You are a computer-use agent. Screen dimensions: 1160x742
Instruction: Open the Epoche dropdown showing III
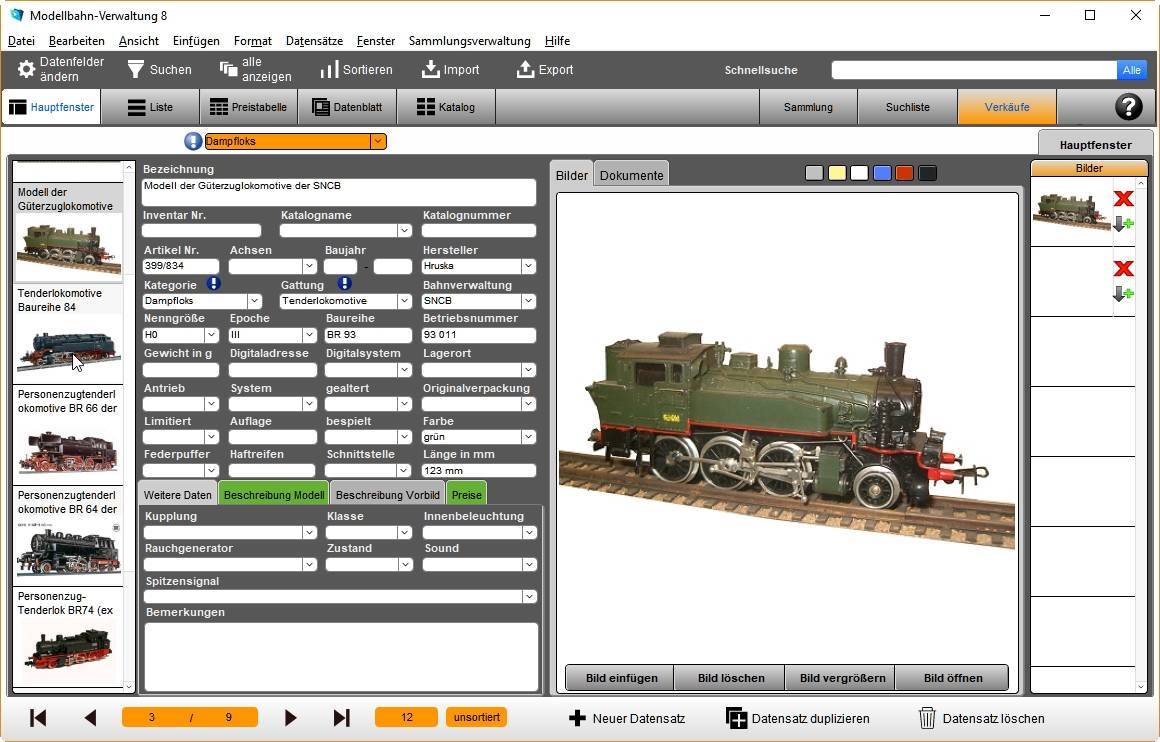(309, 335)
